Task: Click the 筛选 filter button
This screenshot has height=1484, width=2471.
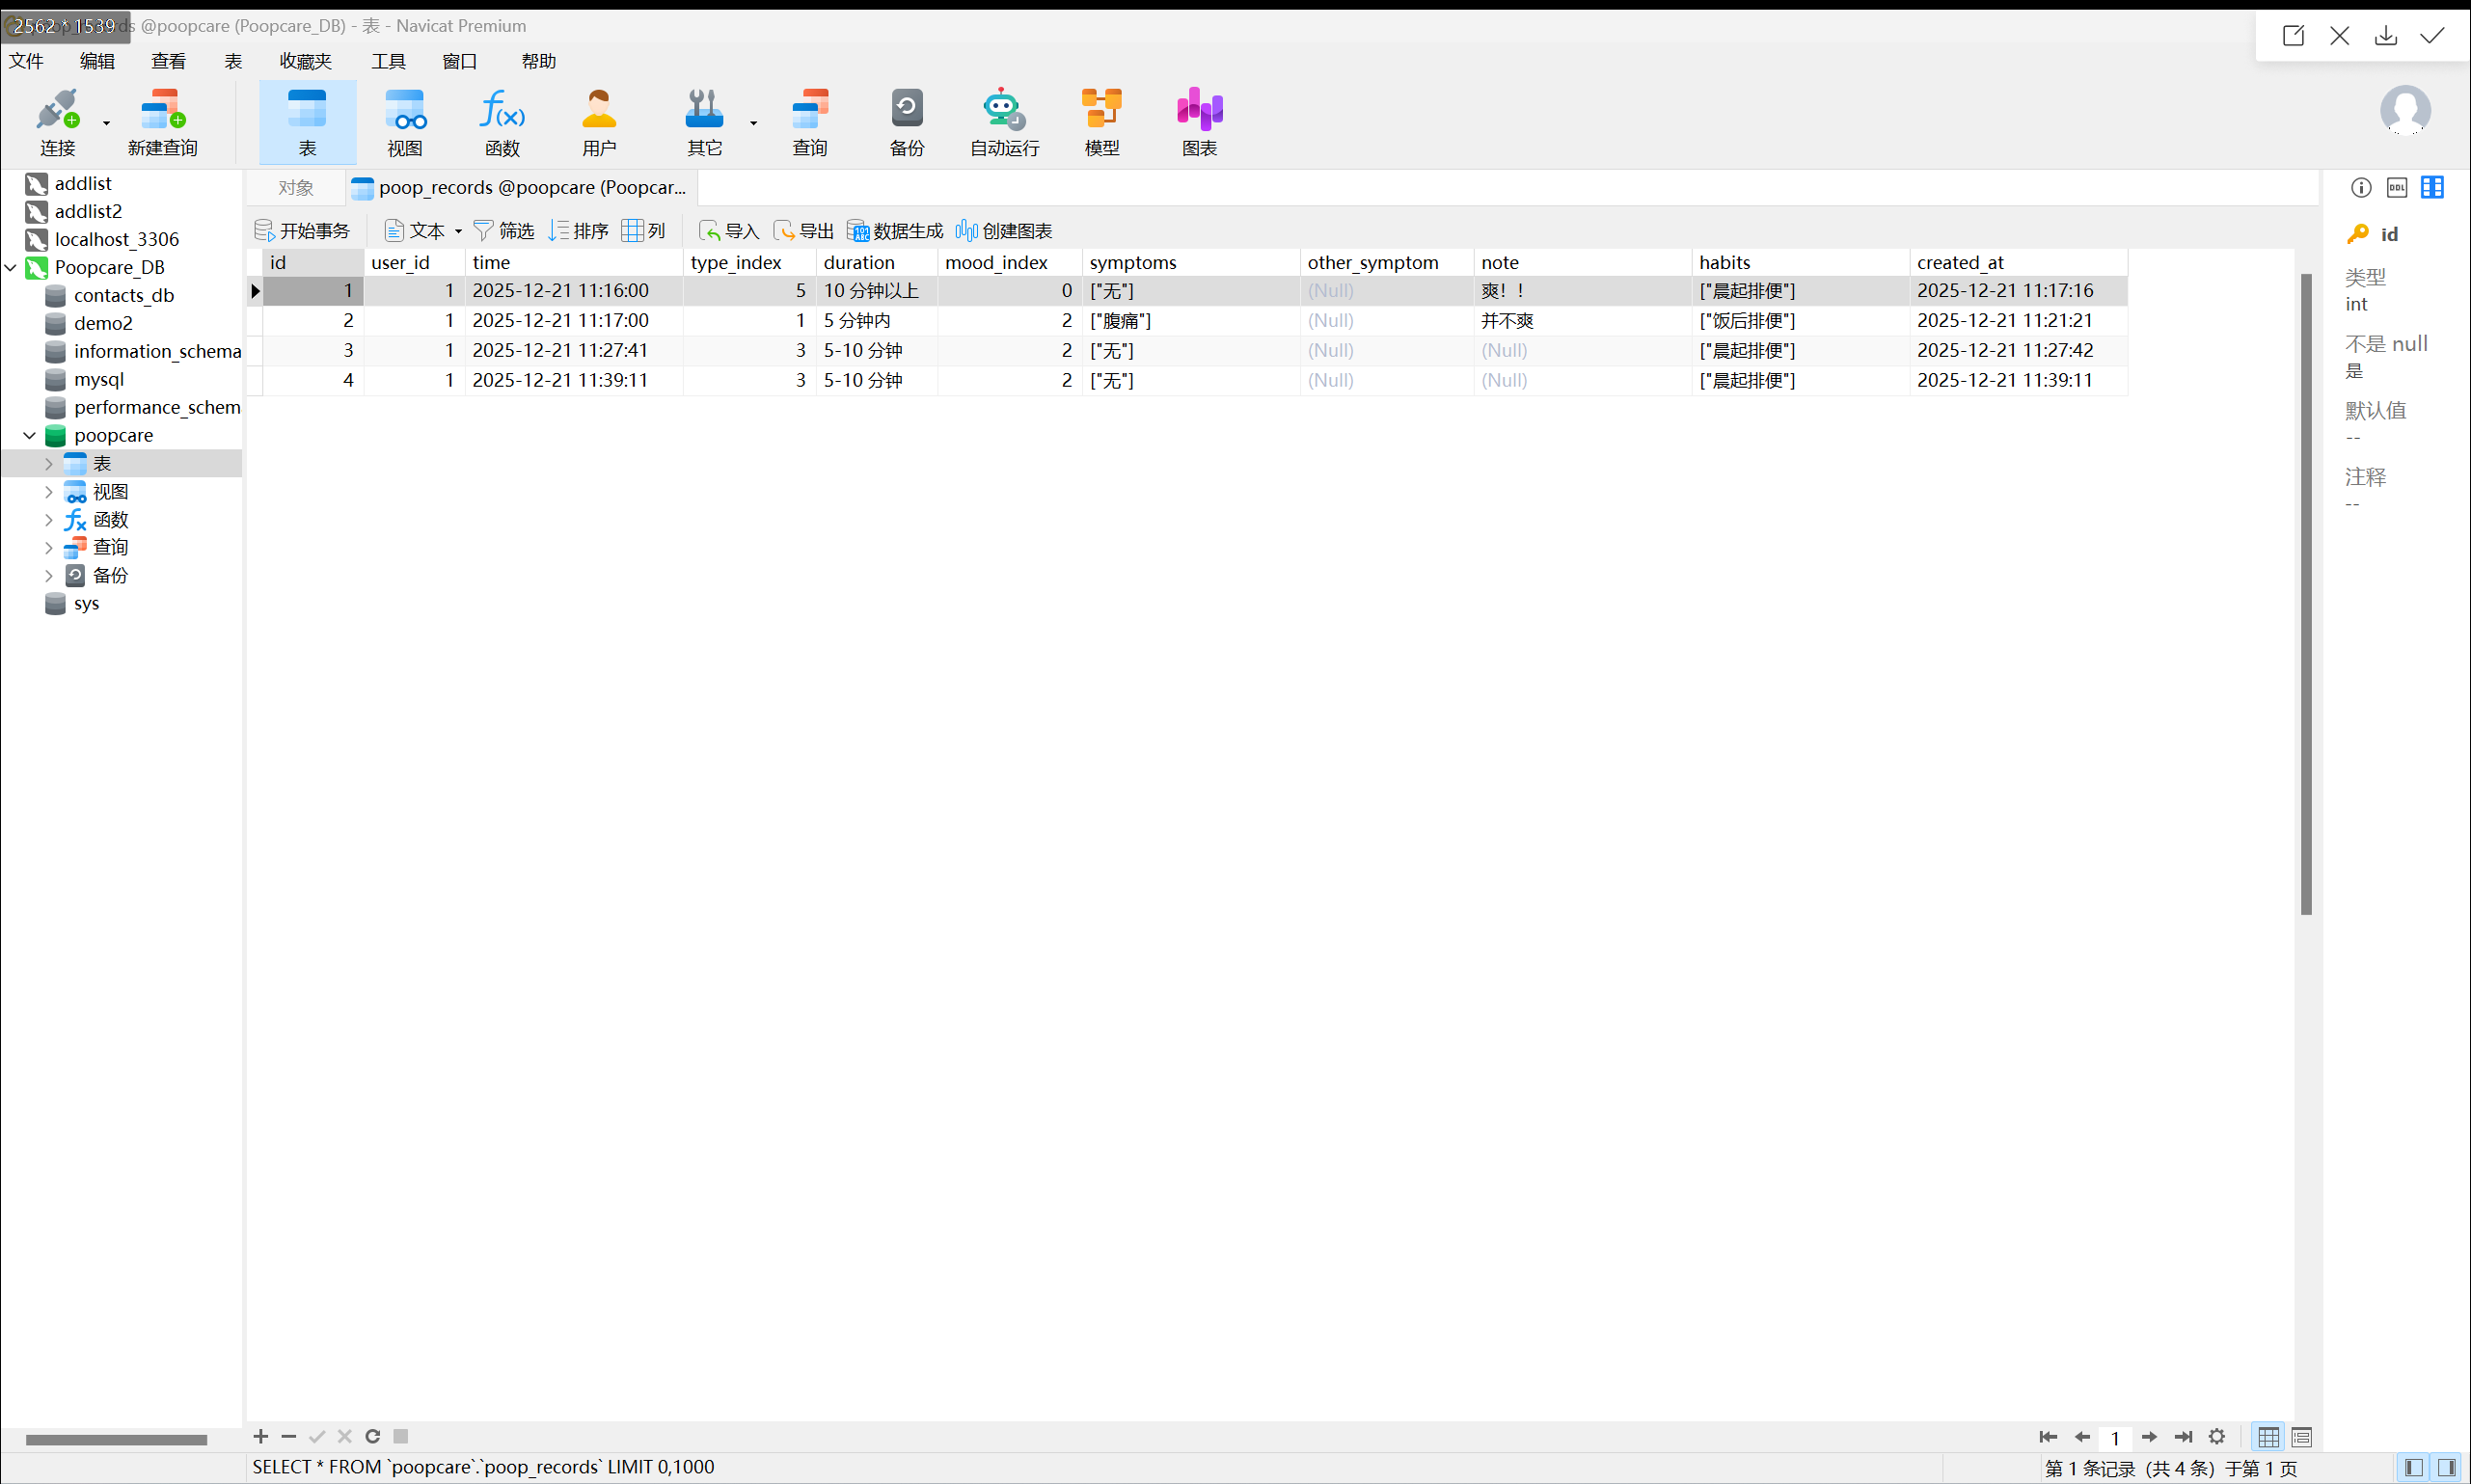Action: (504, 231)
